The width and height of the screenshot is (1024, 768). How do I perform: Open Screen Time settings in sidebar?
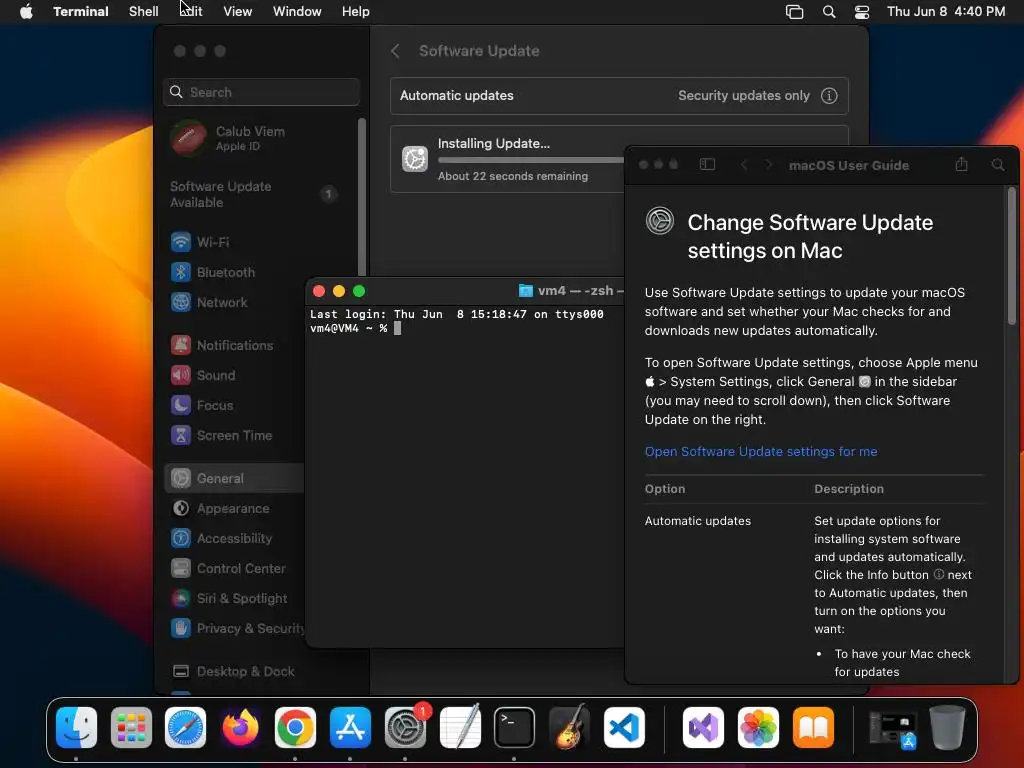tap(222, 435)
